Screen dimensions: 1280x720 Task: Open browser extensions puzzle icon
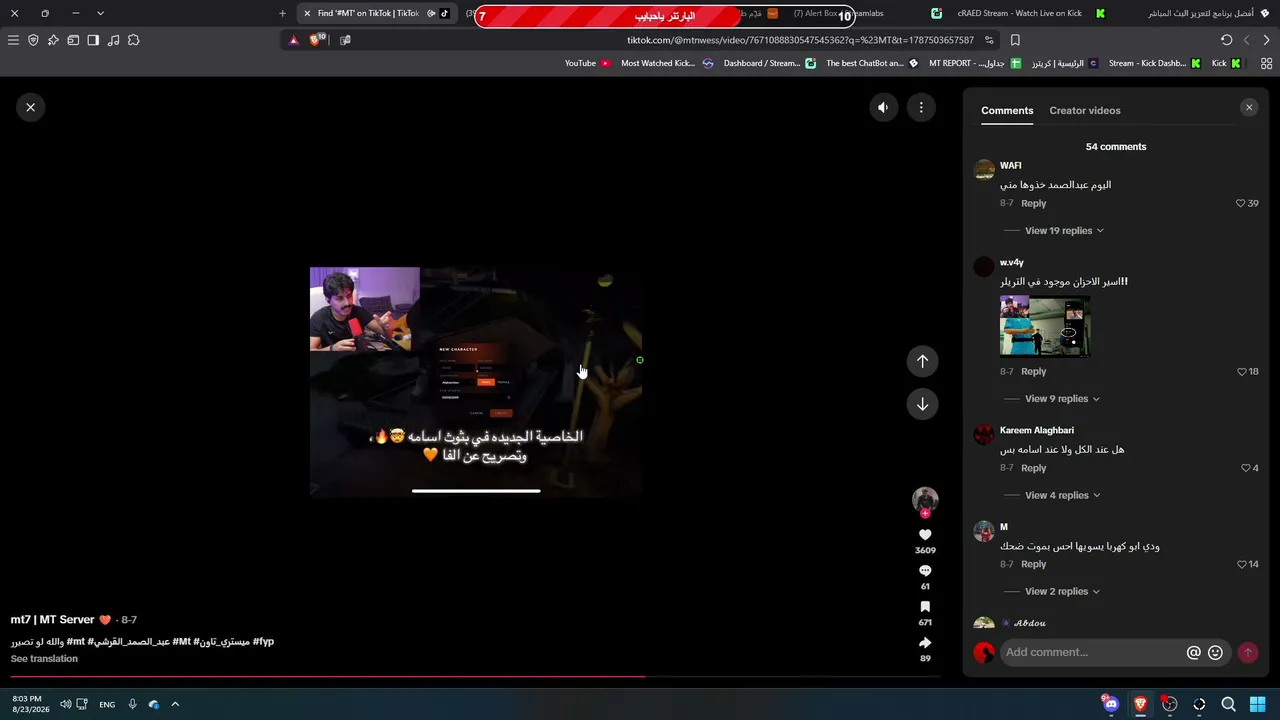click(x=133, y=40)
